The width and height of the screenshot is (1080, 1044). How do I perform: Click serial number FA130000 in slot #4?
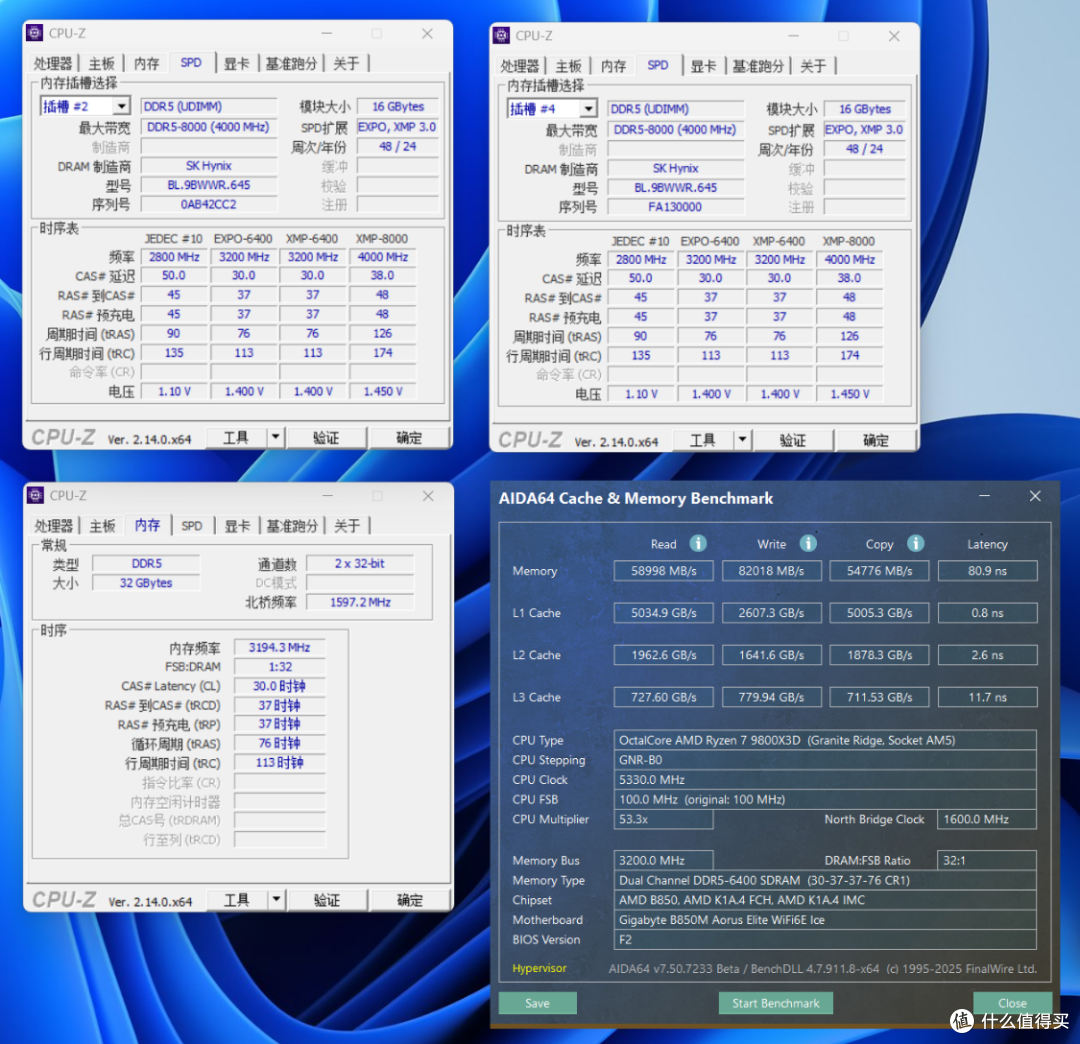pyautogui.click(x=676, y=207)
